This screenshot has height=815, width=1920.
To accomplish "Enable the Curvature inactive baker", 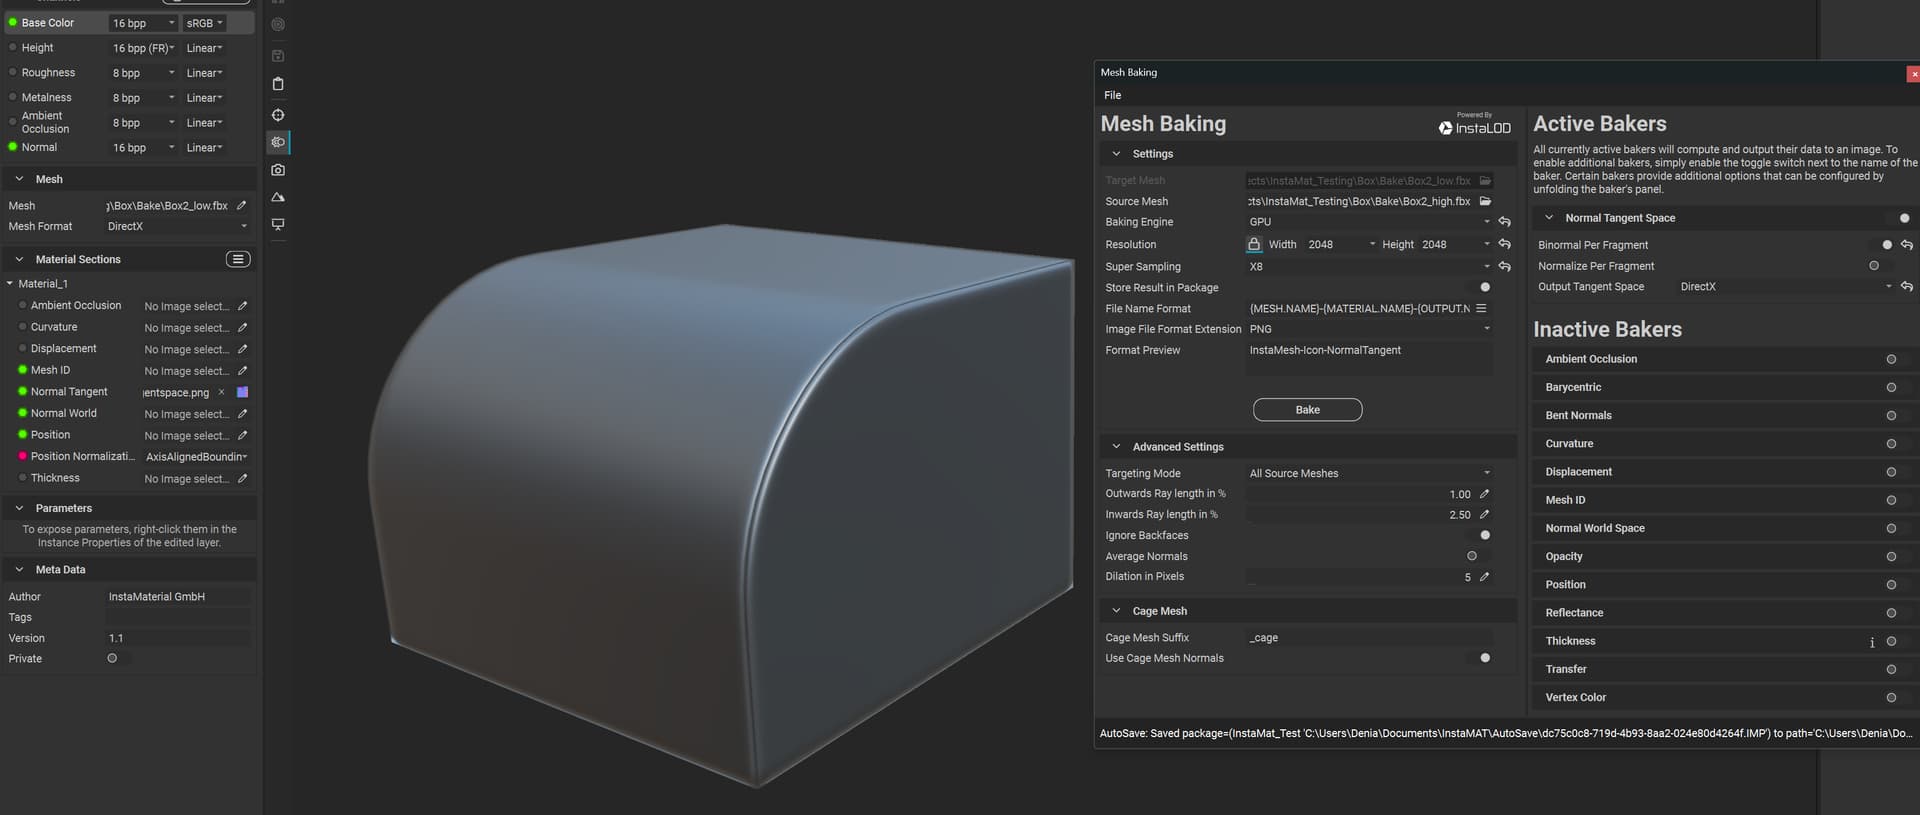I will coord(1896,444).
